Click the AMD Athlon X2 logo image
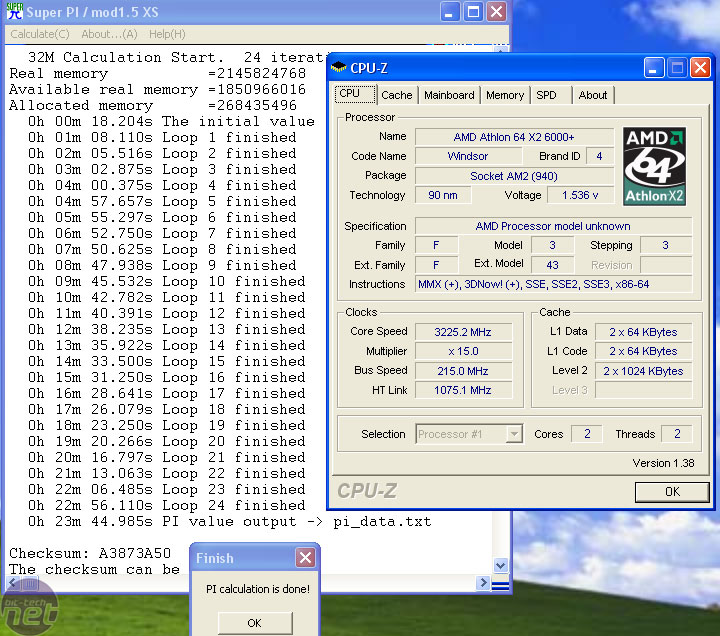 click(x=654, y=166)
